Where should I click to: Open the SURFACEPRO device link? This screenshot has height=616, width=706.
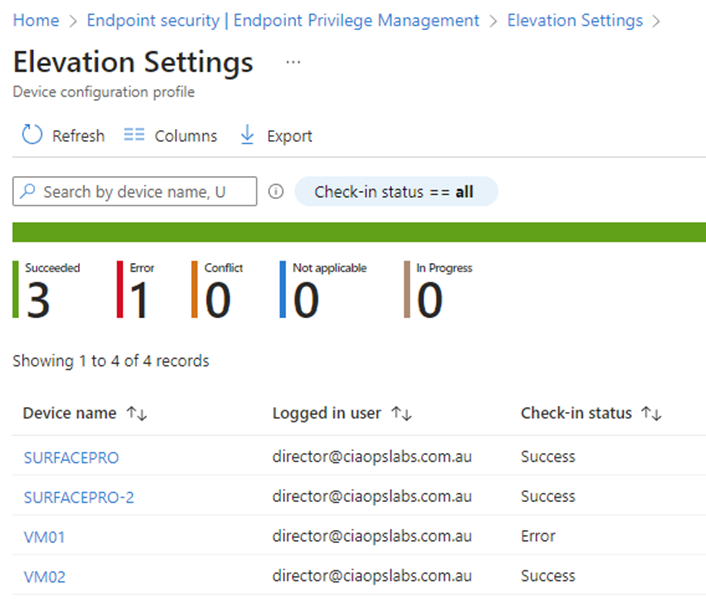[x=71, y=457]
